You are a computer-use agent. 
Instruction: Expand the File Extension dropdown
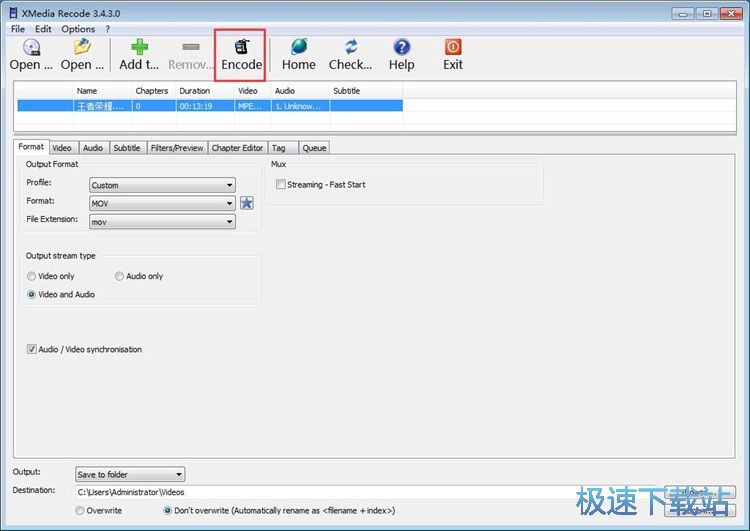(162, 221)
